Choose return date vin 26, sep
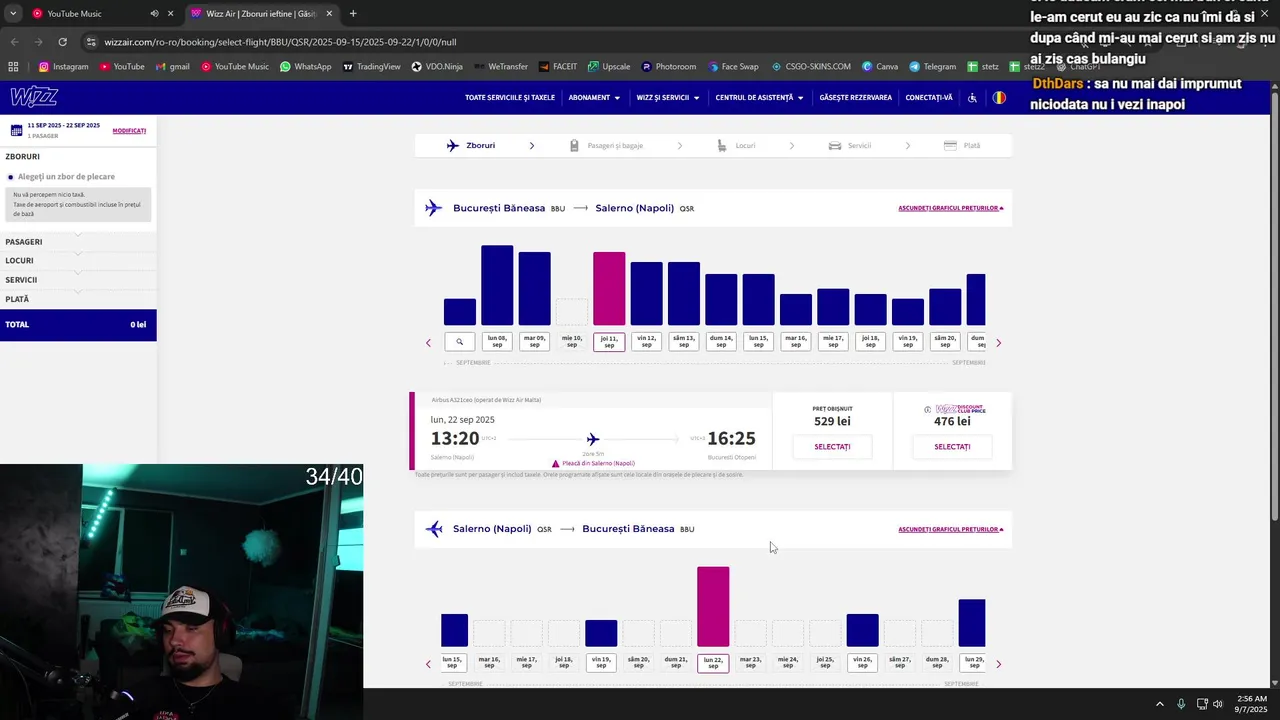The width and height of the screenshot is (1280, 720). coord(863,662)
